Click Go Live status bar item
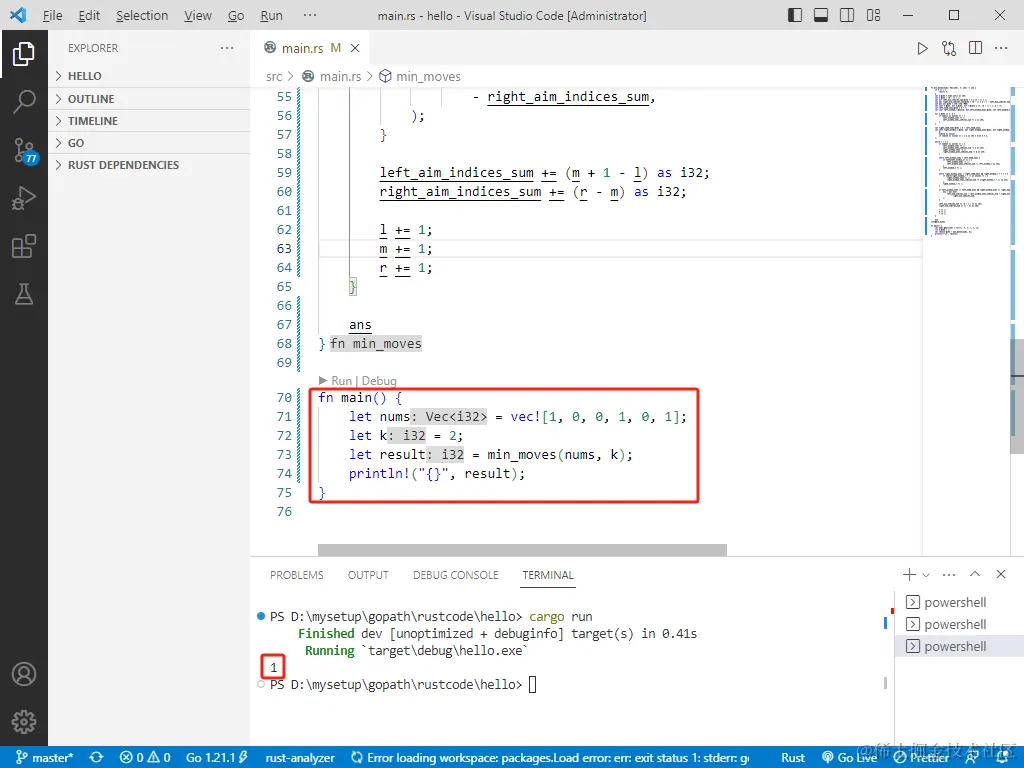 coord(850,758)
